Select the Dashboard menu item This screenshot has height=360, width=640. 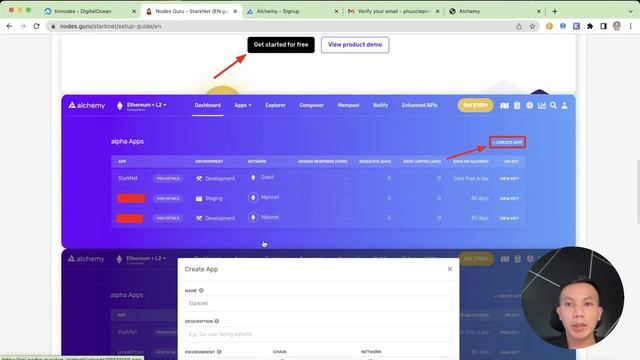point(207,105)
